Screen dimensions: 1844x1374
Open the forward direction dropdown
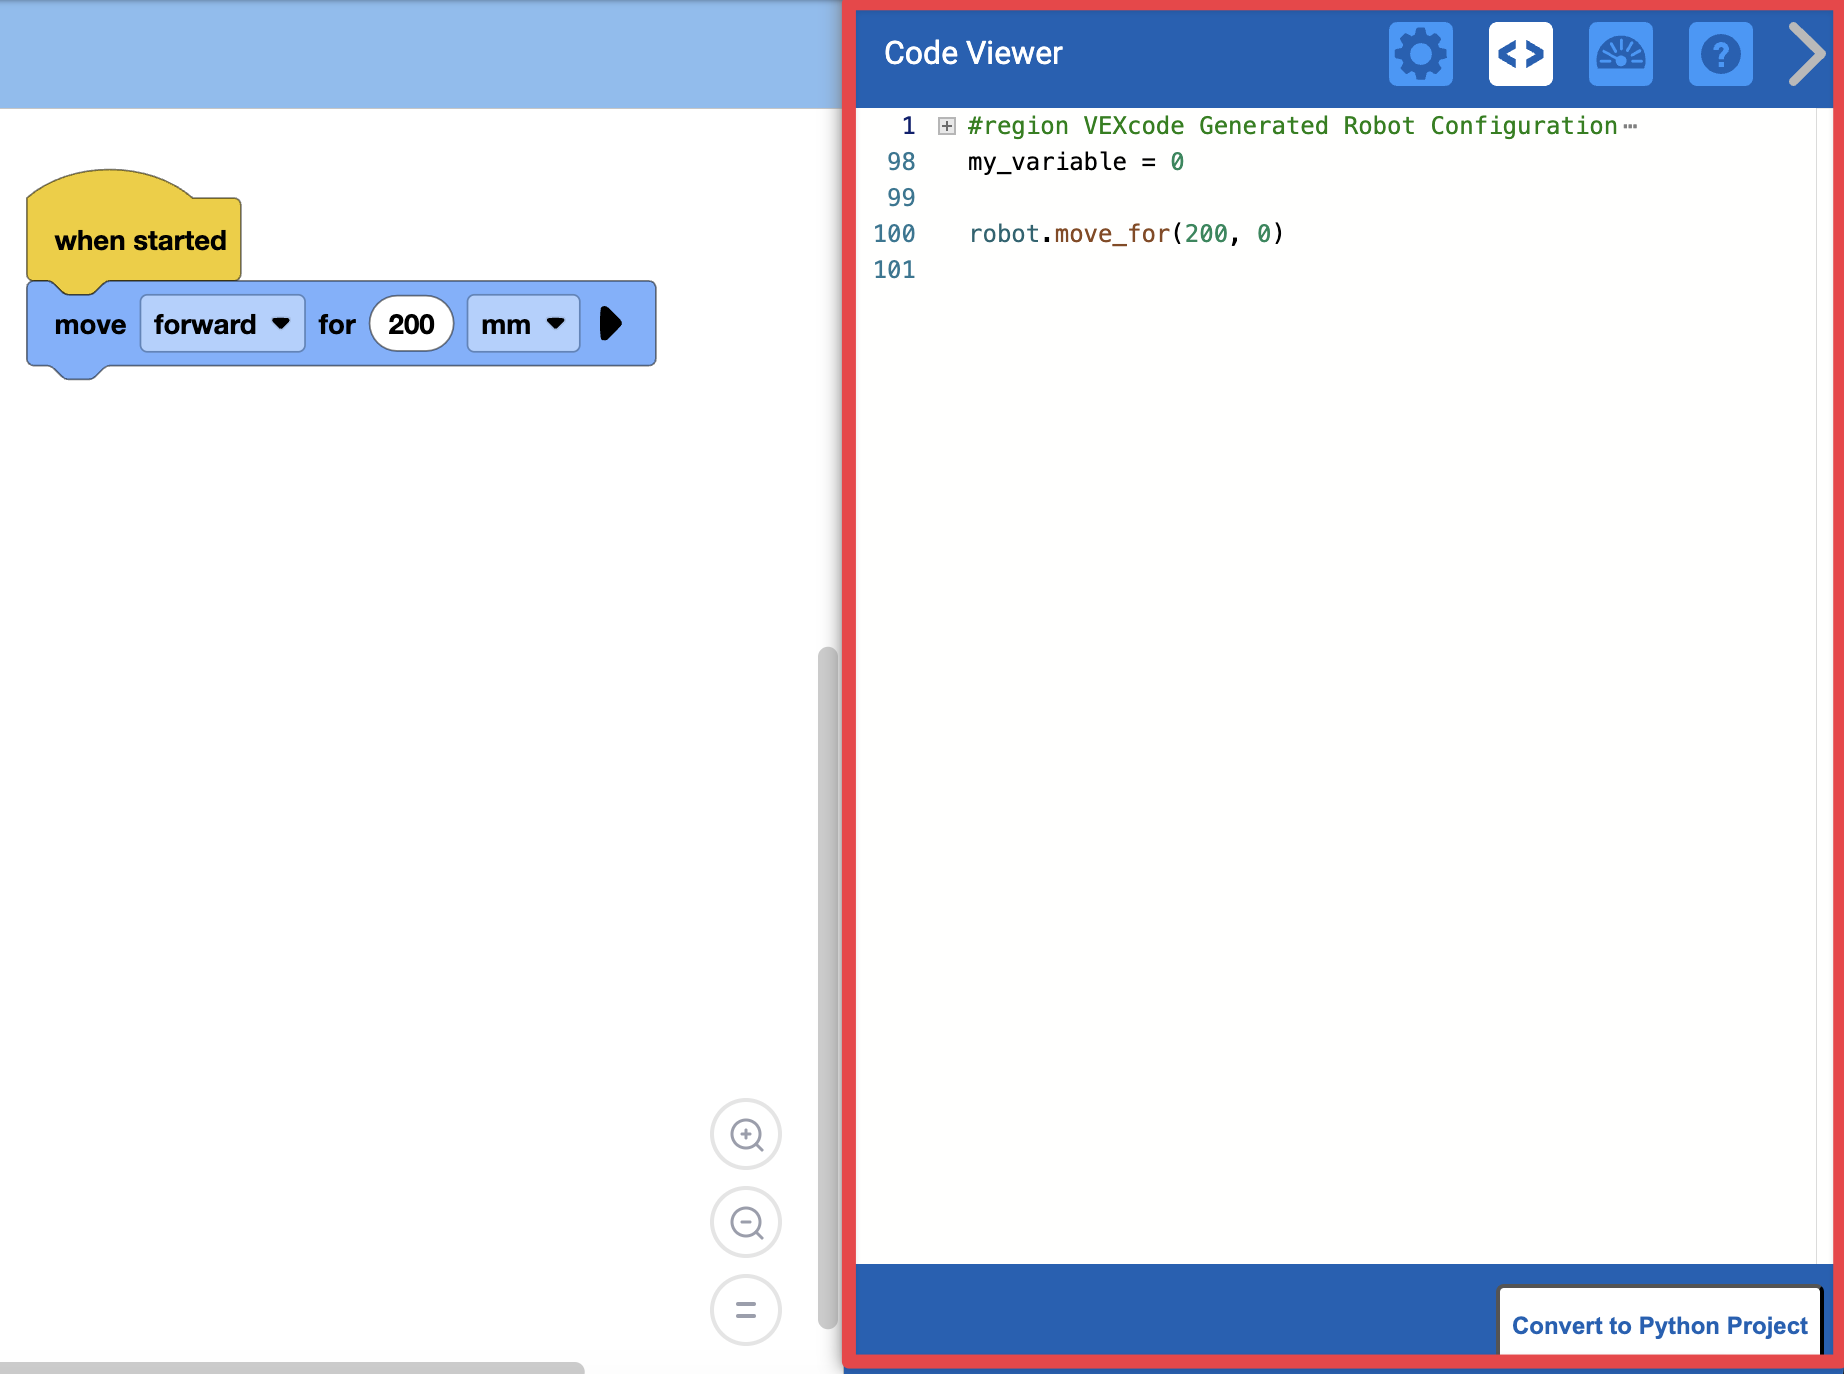[x=281, y=323]
